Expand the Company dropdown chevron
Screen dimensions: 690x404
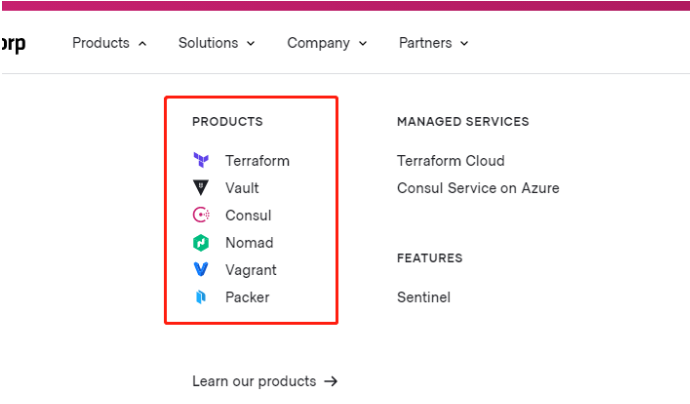363,44
